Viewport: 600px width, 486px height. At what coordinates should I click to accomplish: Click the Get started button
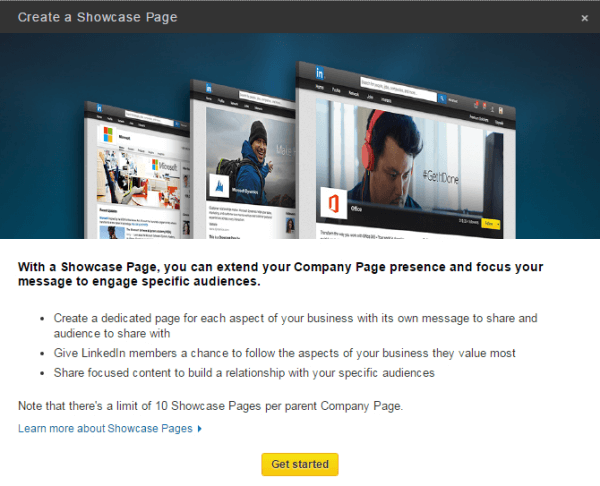click(x=300, y=464)
